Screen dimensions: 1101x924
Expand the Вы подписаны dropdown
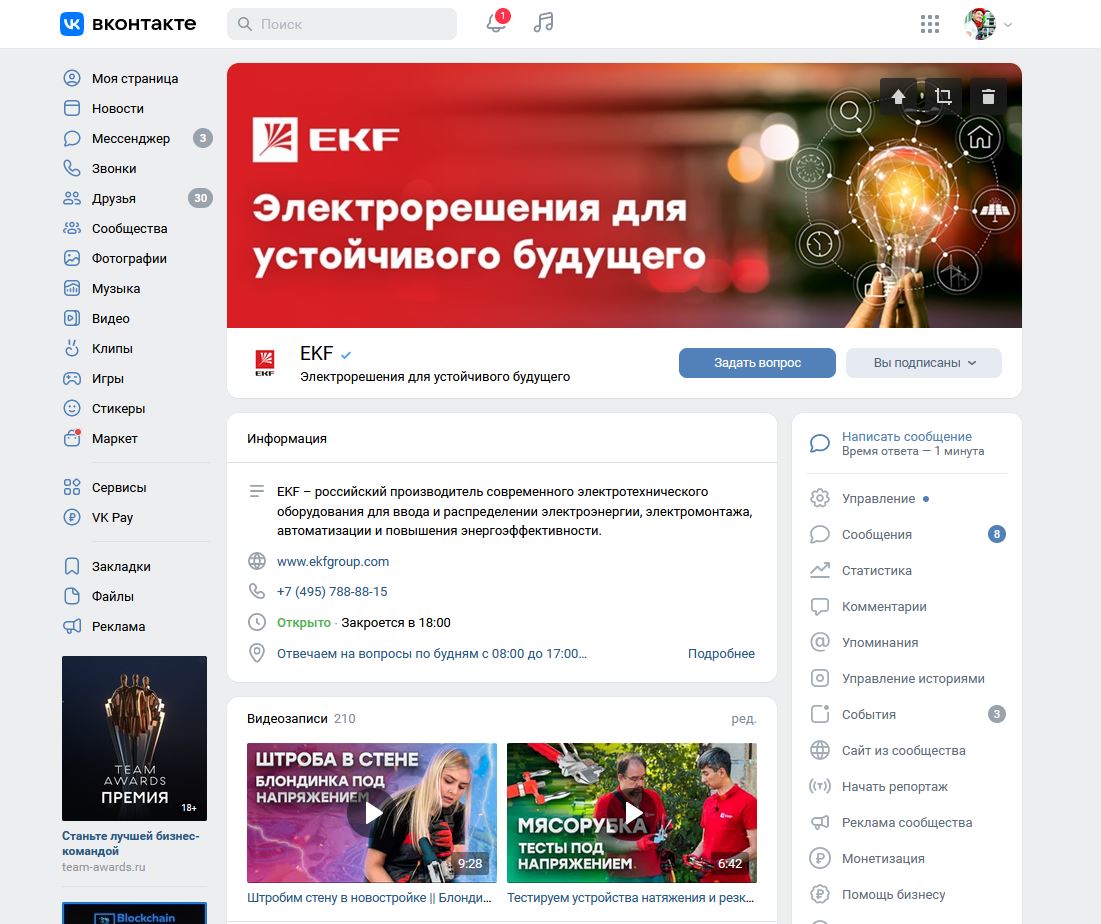click(x=923, y=363)
